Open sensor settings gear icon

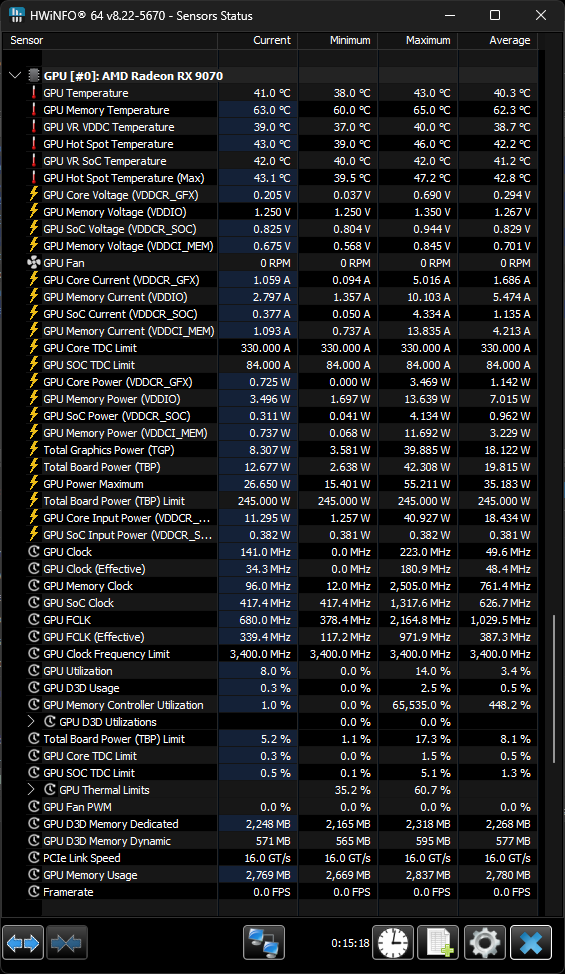(484, 943)
